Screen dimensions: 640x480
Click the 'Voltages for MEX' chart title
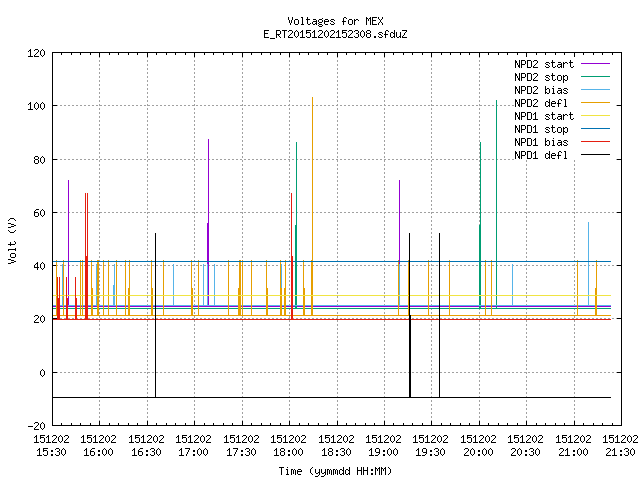point(335,21)
